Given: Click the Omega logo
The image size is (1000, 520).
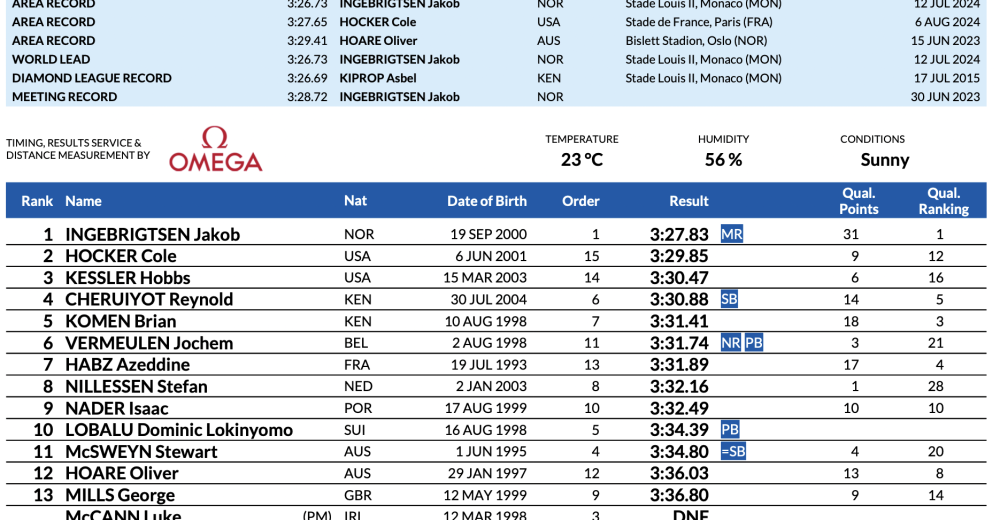Looking at the screenshot, I should coord(215,149).
